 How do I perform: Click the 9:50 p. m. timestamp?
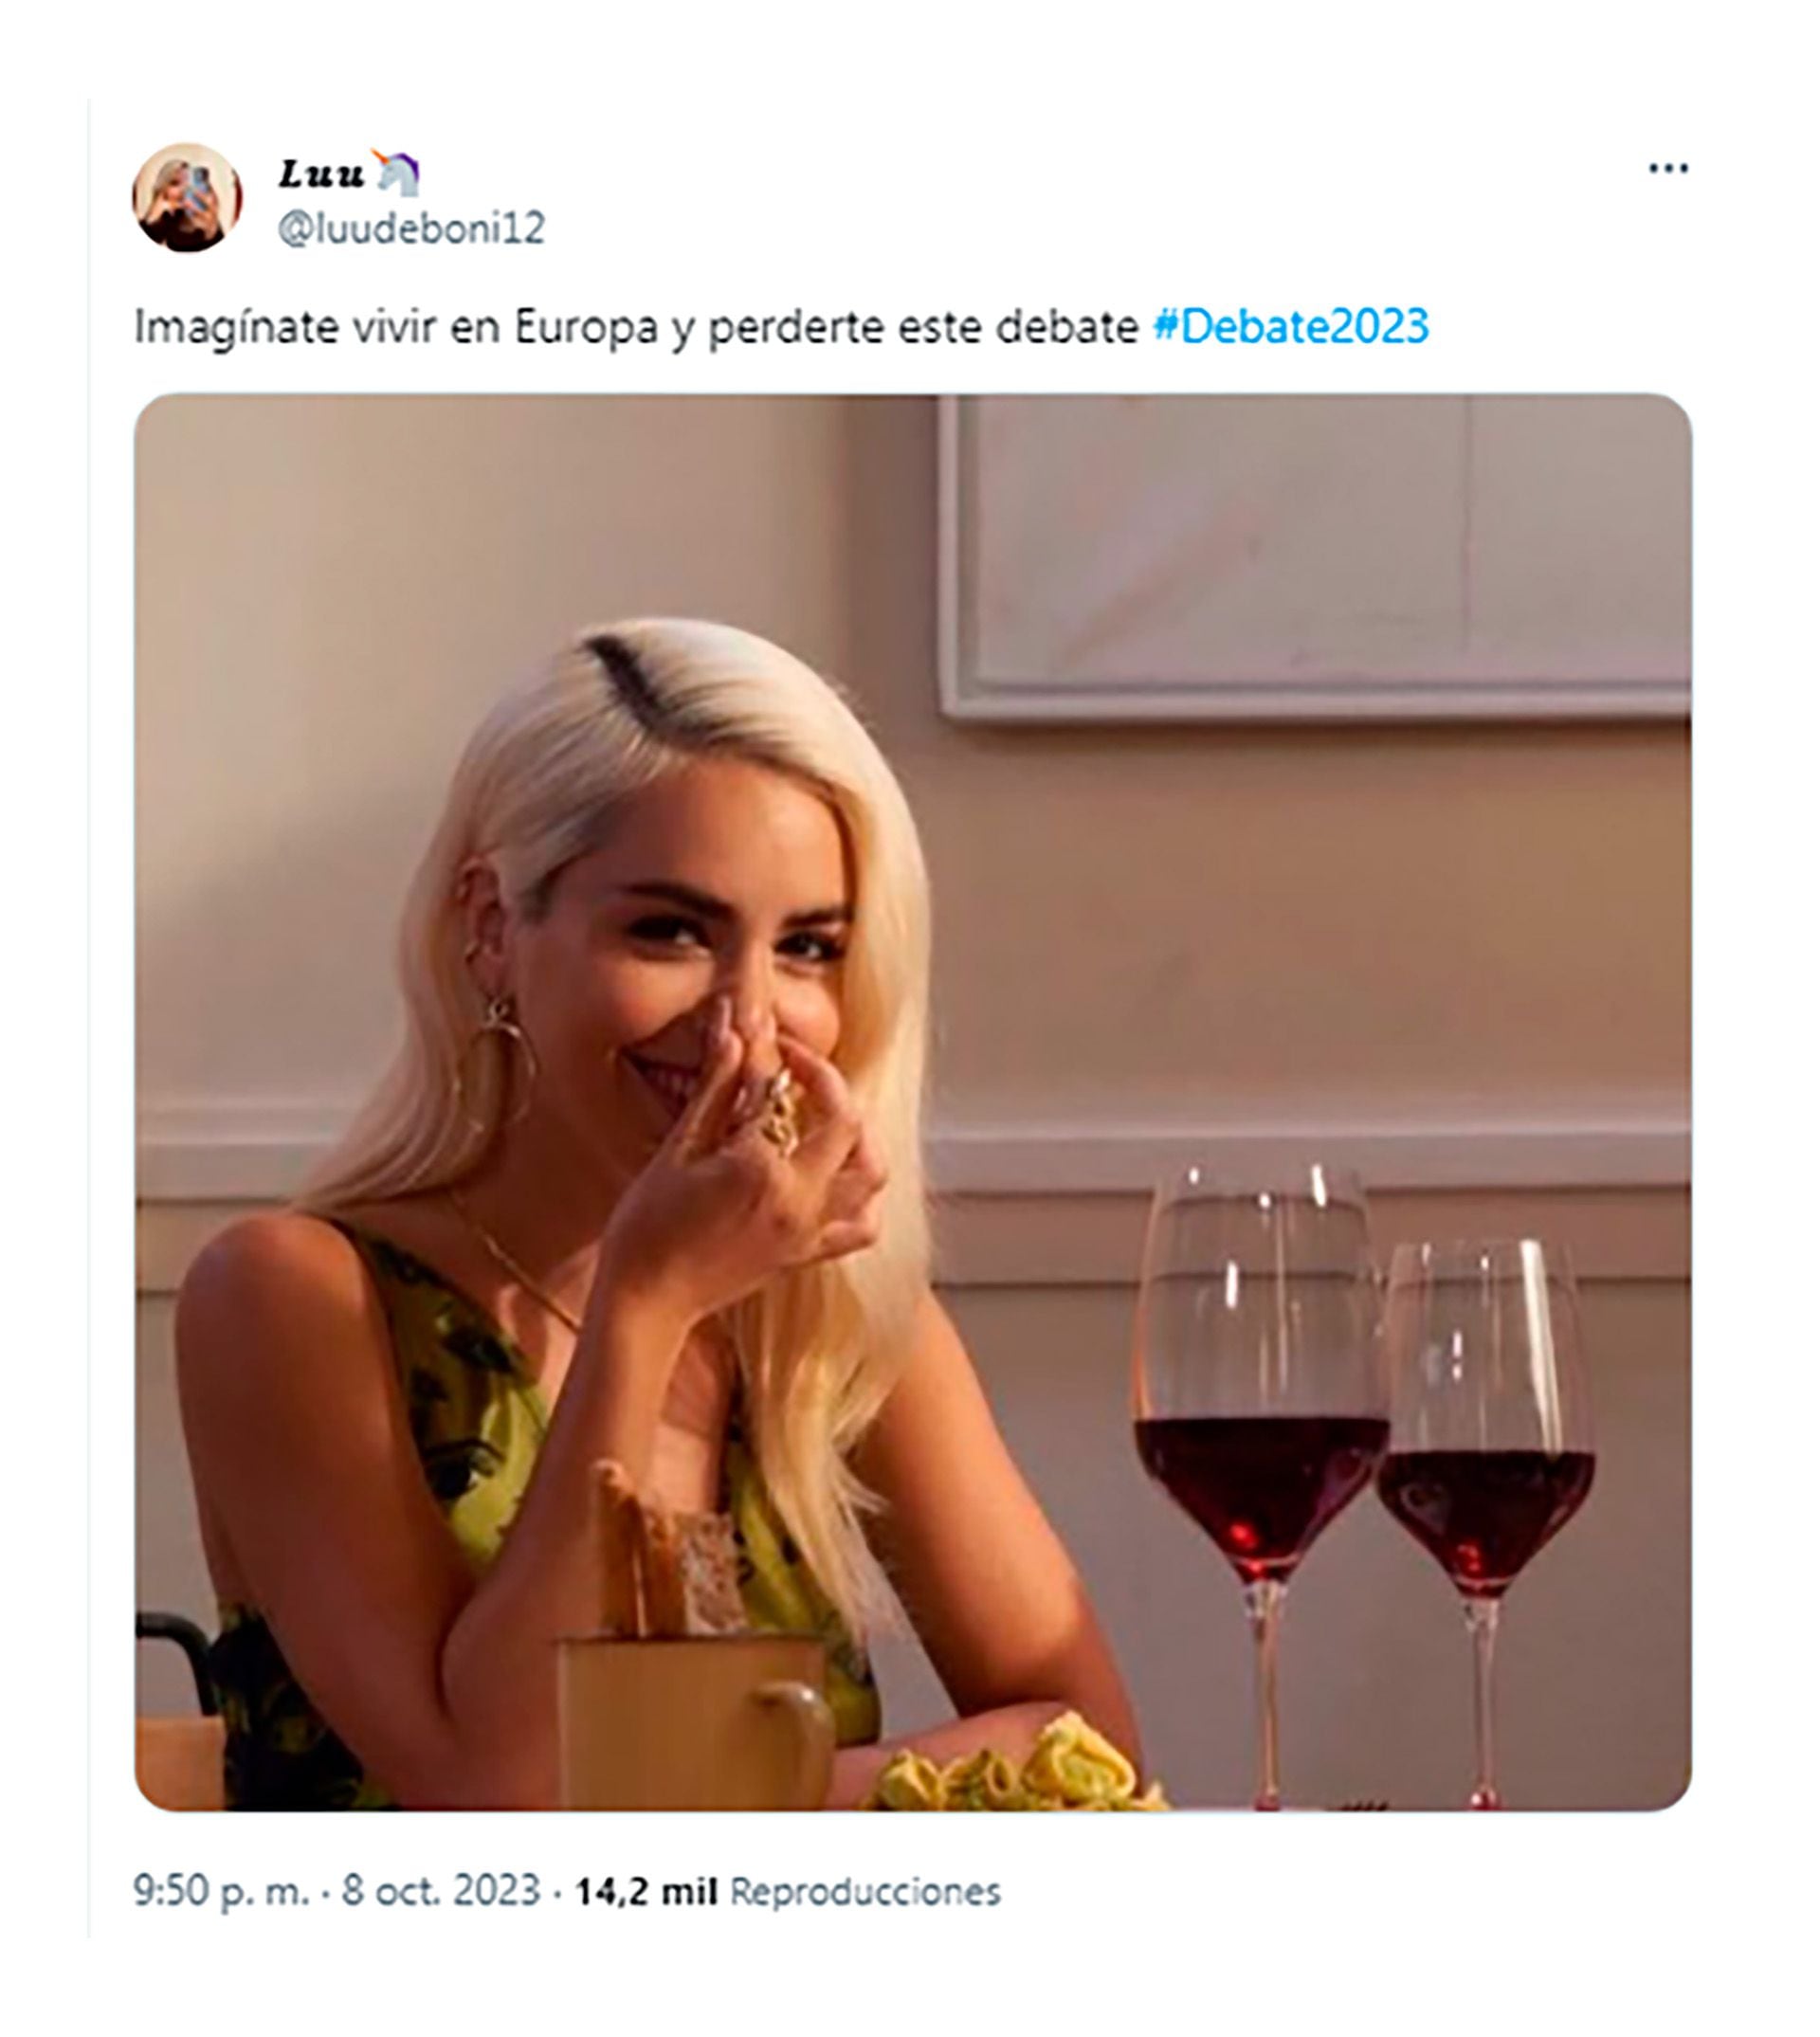coord(221,1891)
